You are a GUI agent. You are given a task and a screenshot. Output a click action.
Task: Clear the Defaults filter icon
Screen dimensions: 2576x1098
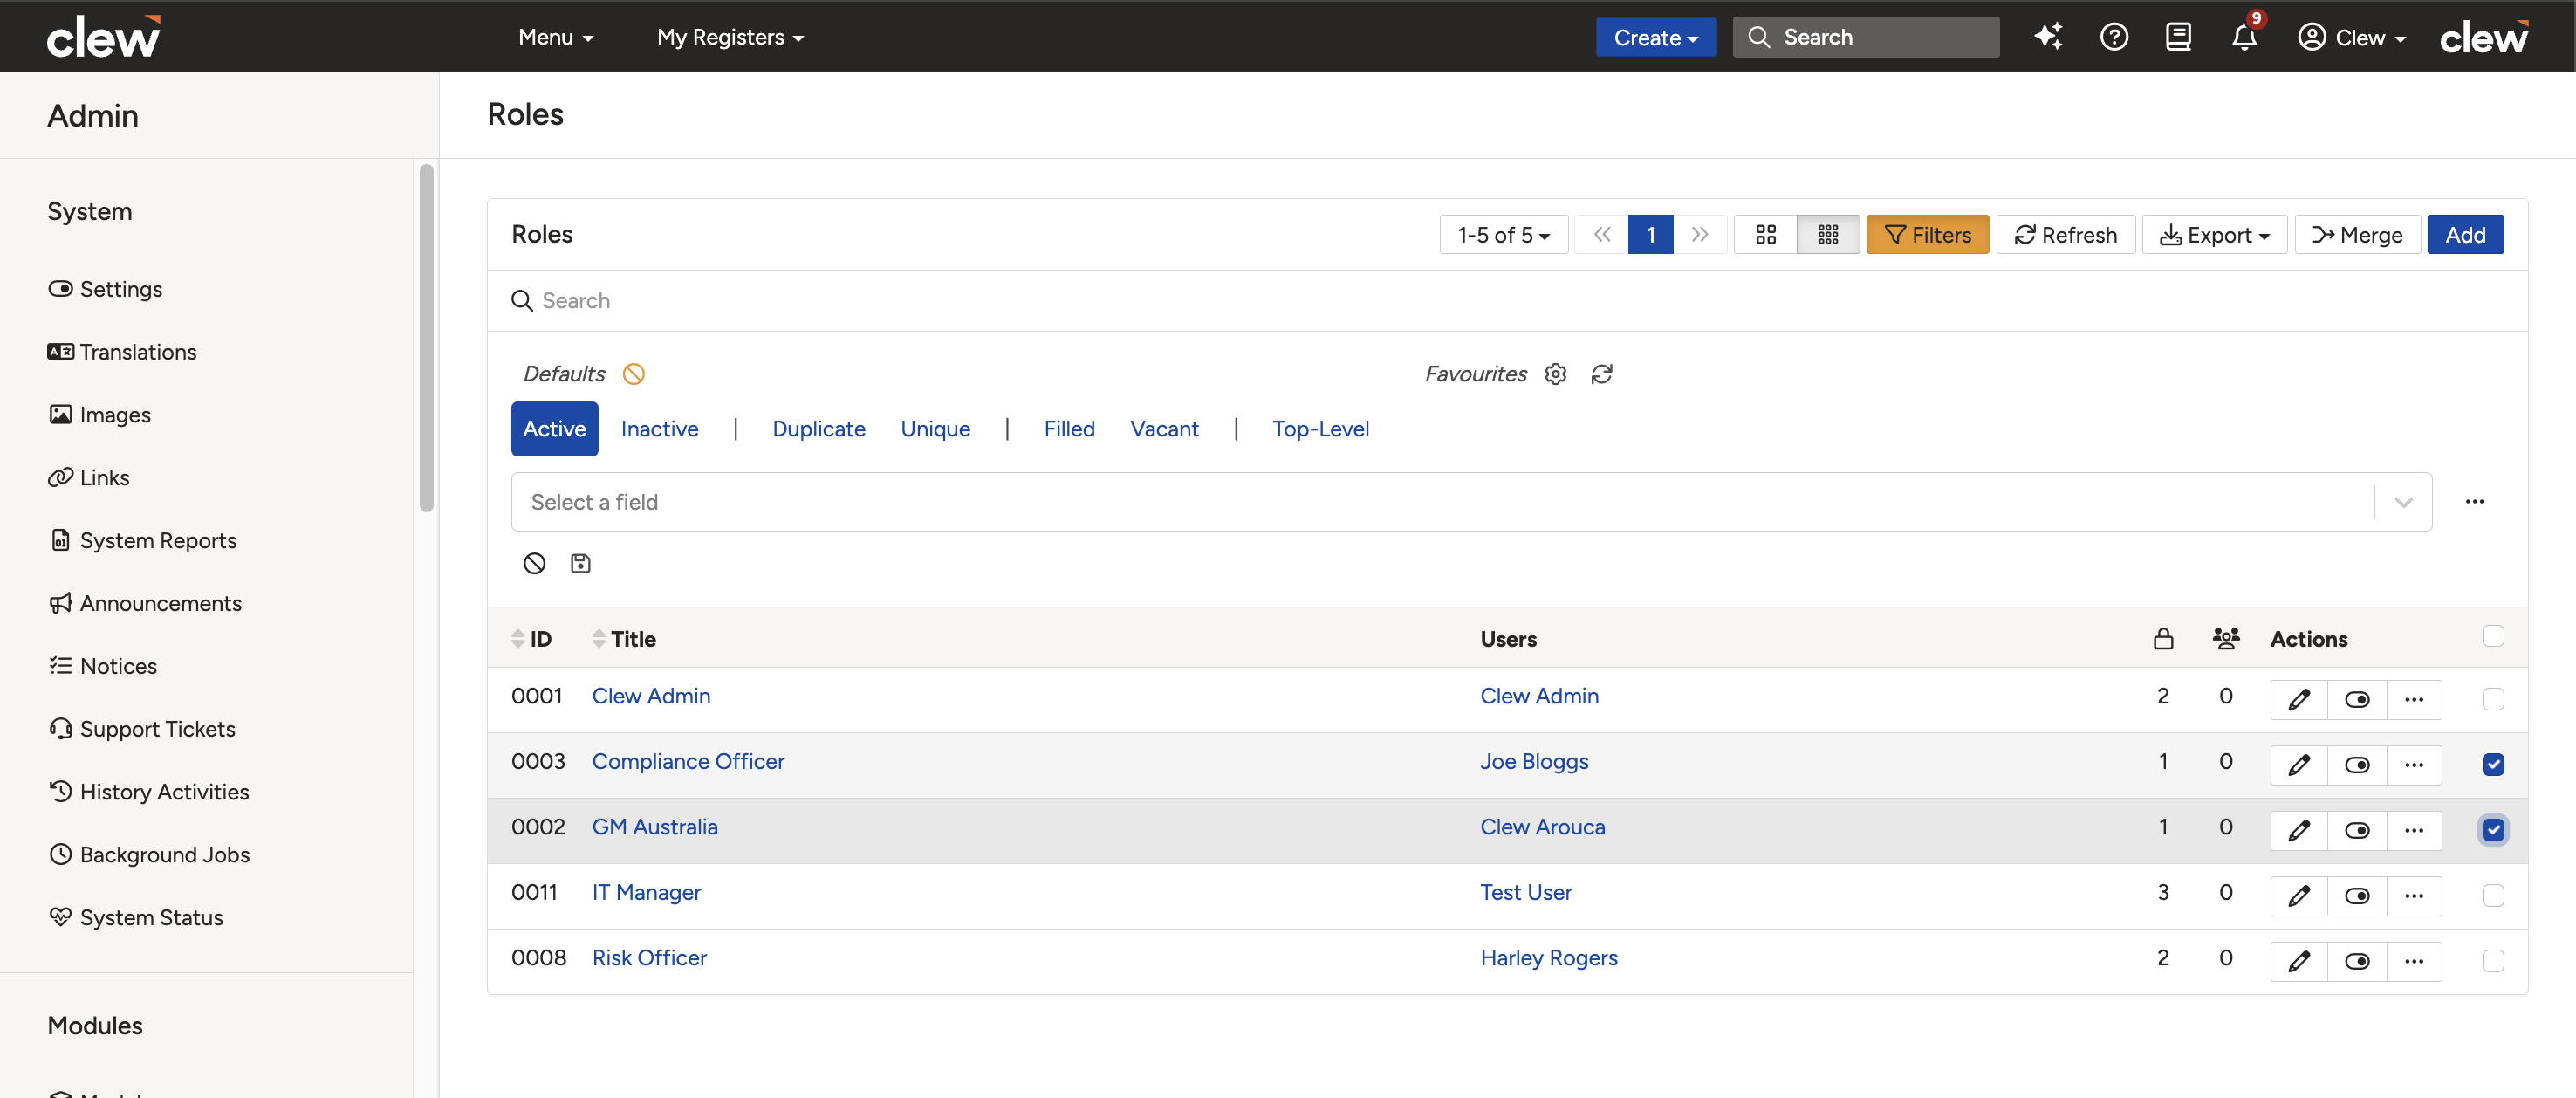pos(633,374)
